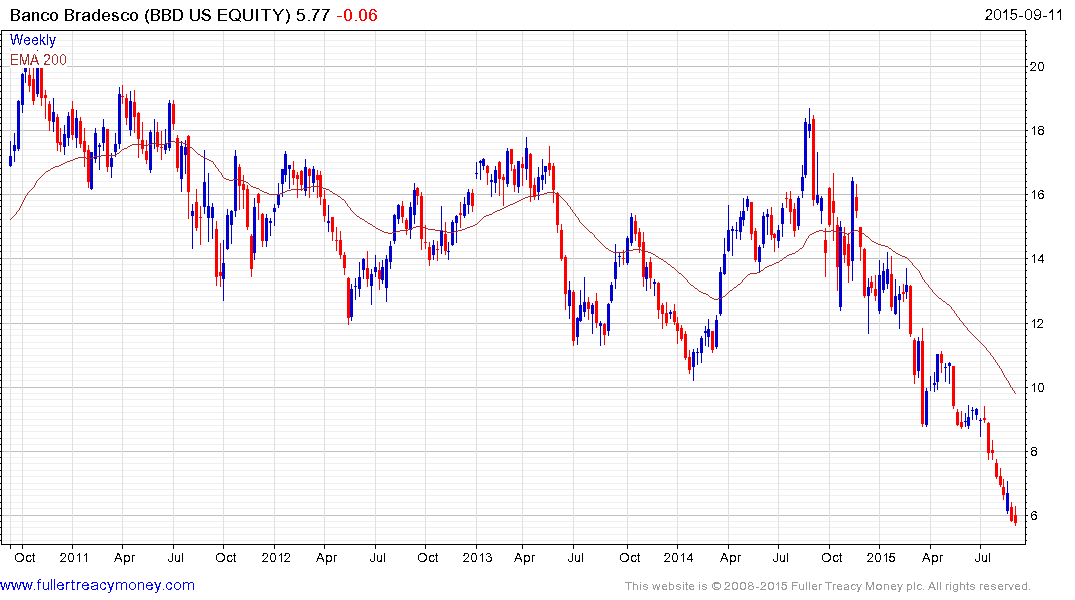Select the 2014 marker on time axis
Screen dimensions: 1075x600
pyautogui.click(x=679, y=556)
